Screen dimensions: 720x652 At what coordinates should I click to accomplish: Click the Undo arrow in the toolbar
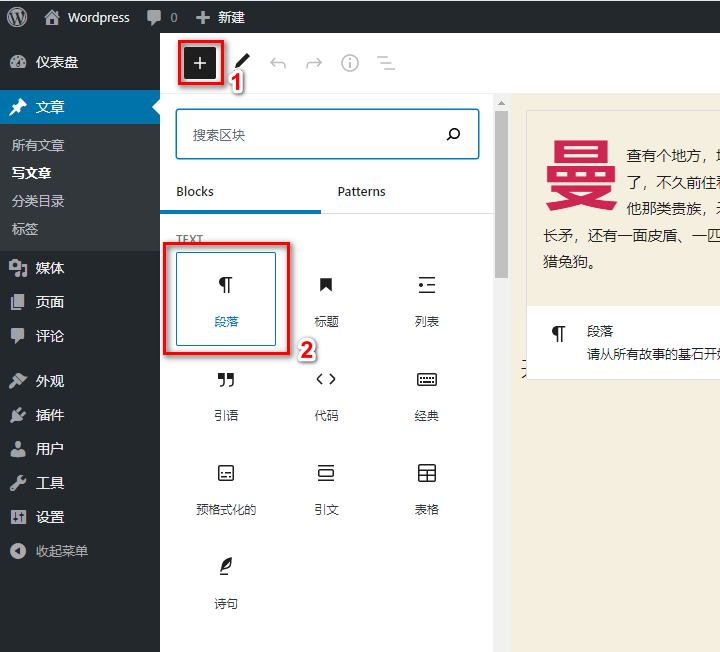coord(278,63)
